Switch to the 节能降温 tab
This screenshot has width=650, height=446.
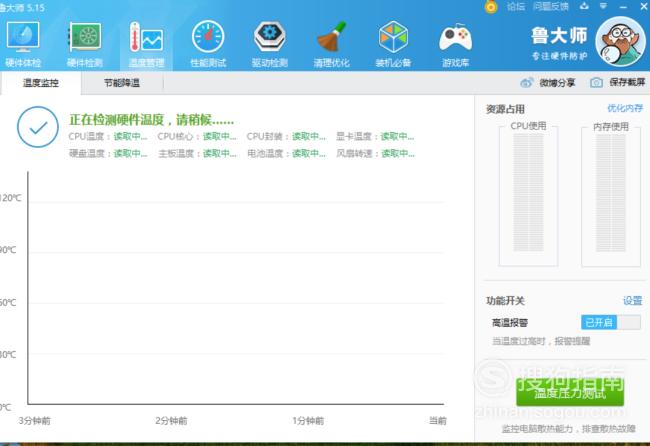coord(122,83)
